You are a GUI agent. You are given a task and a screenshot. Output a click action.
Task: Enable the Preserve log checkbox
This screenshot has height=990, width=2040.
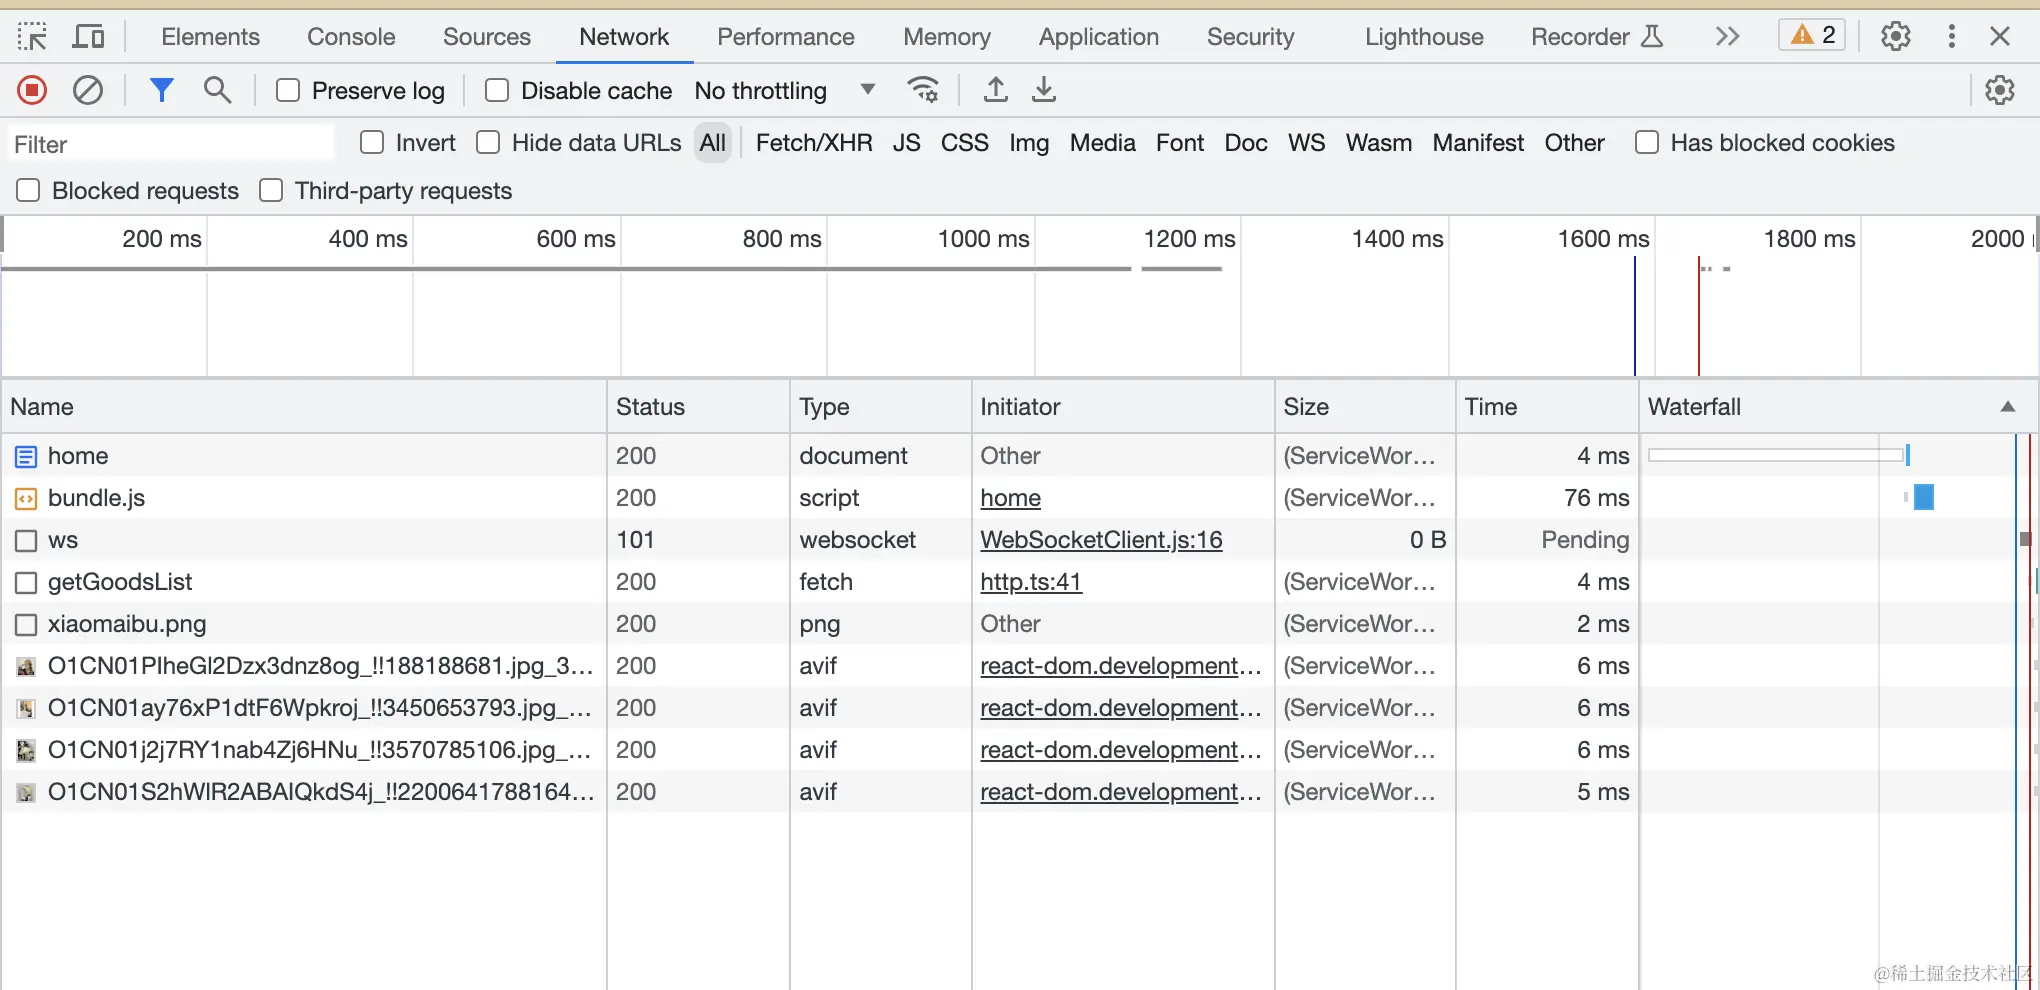coord(288,91)
